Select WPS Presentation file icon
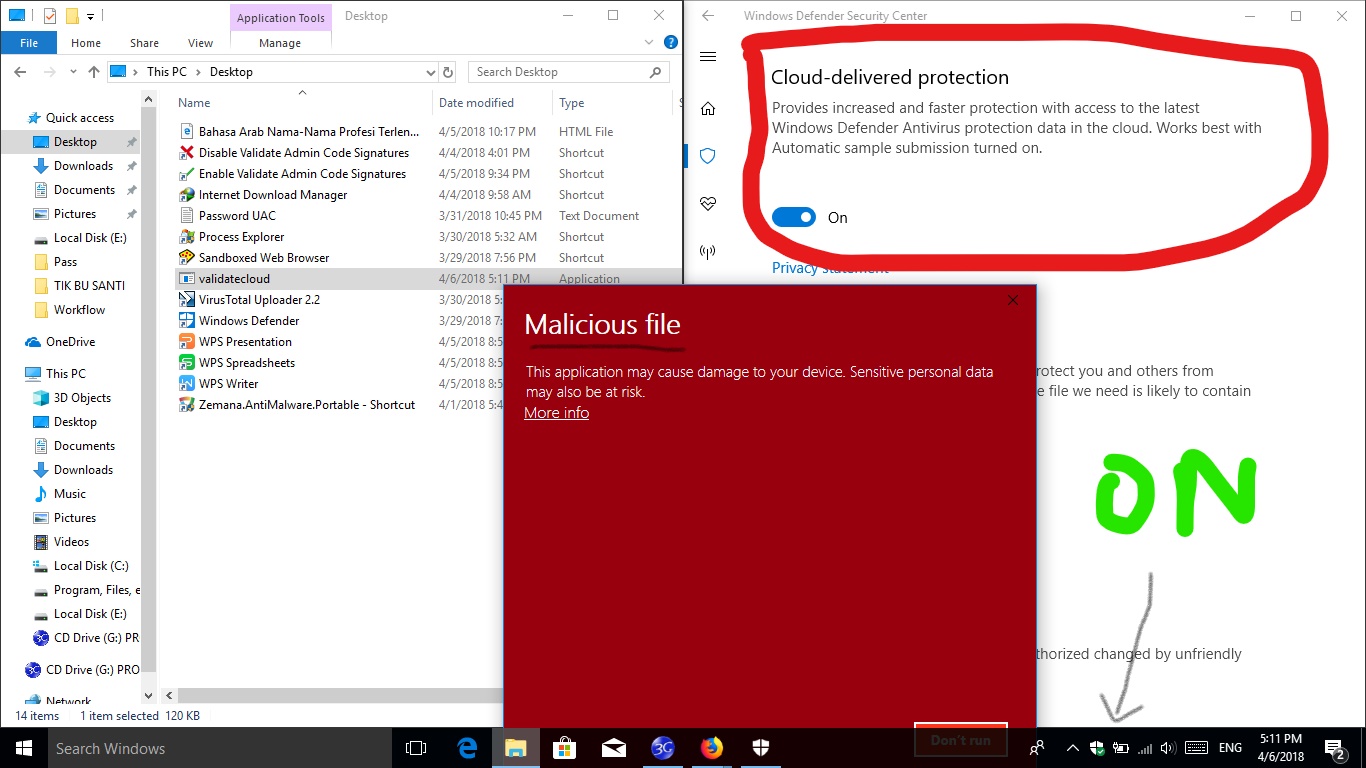1366x768 pixels. click(186, 342)
